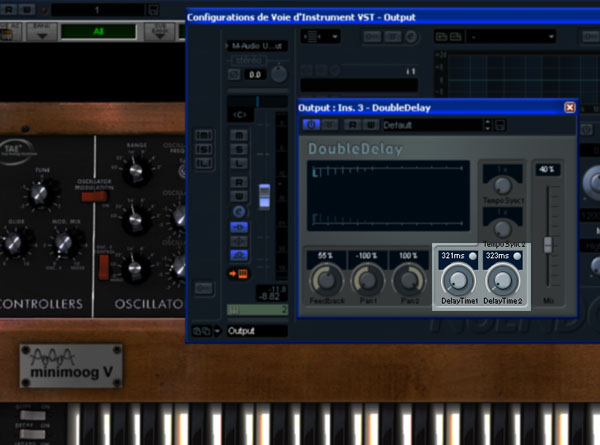This screenshot has width=600, height=445.
Task: Click the global listen L button in left strip
Action: click(x=204, y=163)
